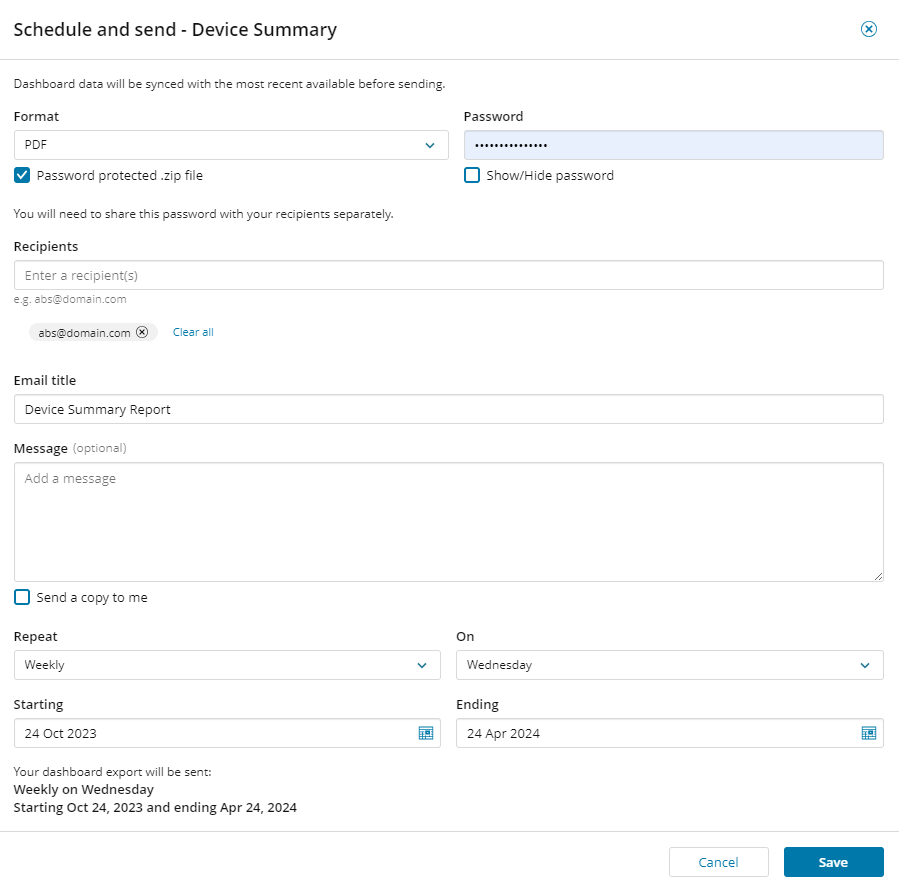This screenshot has height=881, width=899.
Task: Click the Recipients entry field
Action: click(x=448, y=275)
